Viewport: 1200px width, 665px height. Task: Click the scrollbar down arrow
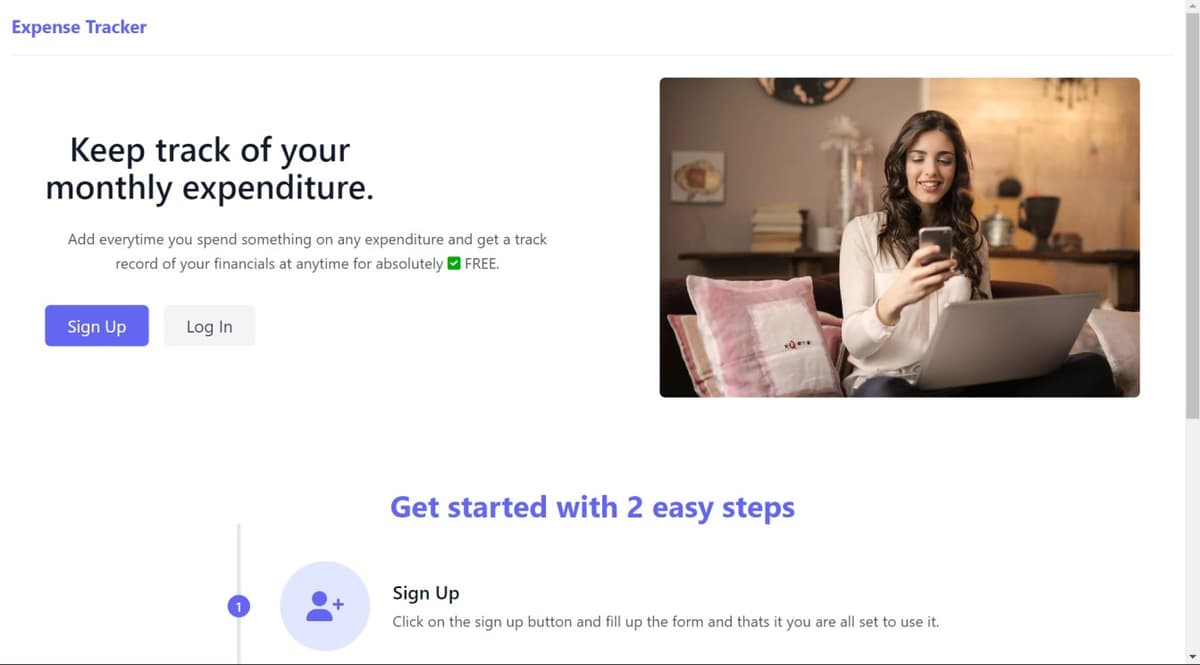click(x=1192, y=657)
